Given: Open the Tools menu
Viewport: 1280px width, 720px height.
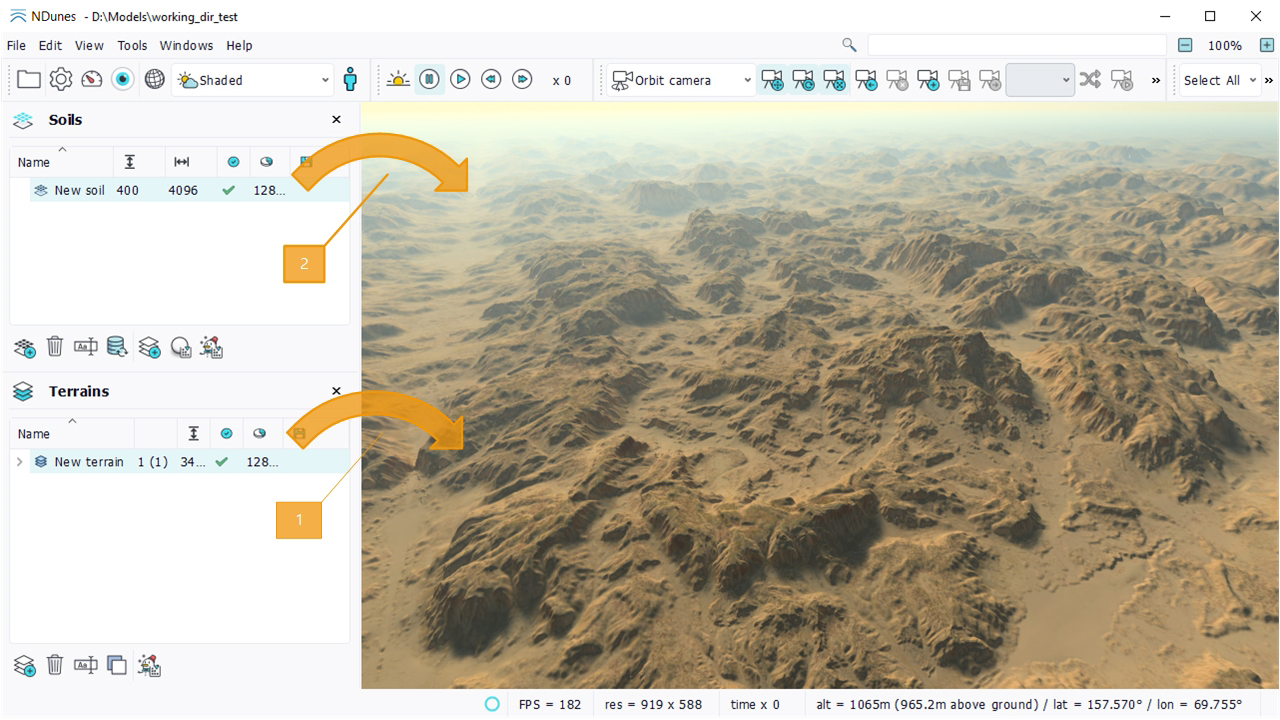Looking at the screenshot, I should [132, 45].
